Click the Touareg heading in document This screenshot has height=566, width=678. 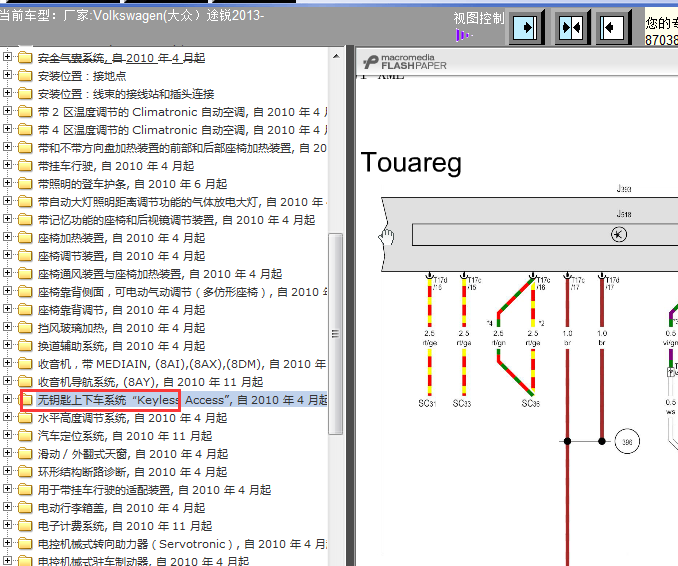tap(411, 163)
